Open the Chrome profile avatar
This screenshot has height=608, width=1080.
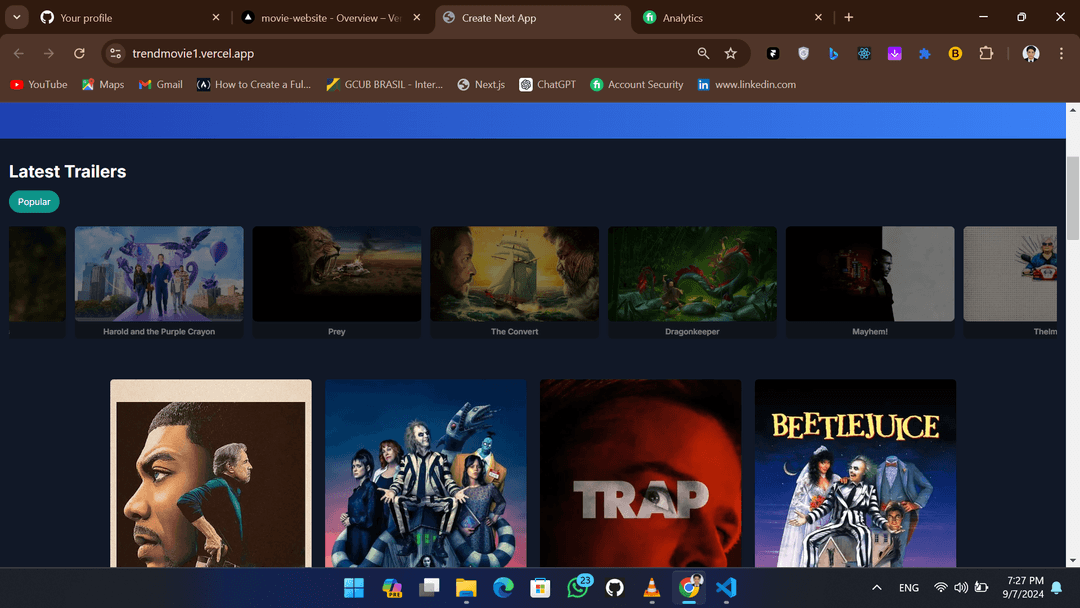(x=1030, y=54)
